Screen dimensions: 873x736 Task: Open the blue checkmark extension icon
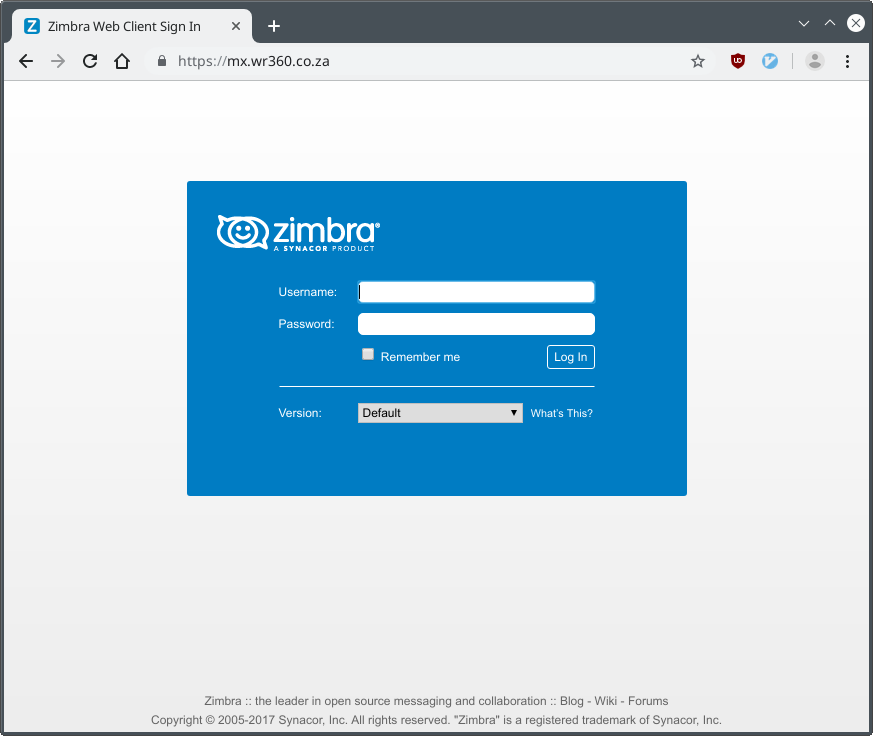[x=770, y=61]
